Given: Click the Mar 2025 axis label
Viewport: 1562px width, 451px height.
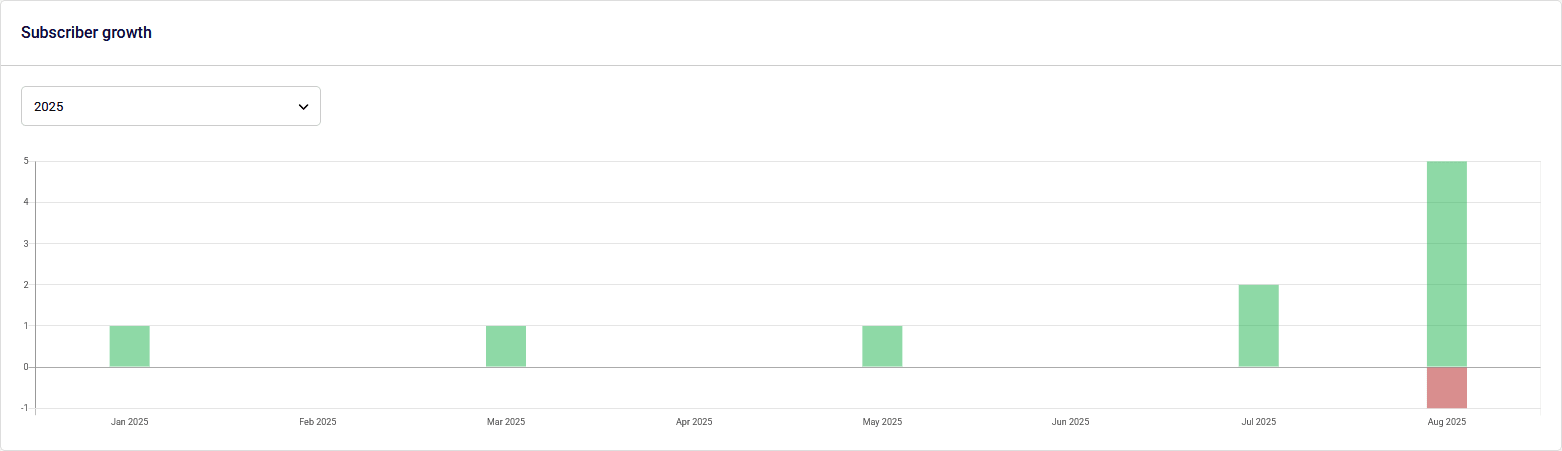Looking at the screenshot, I should 506,422.
